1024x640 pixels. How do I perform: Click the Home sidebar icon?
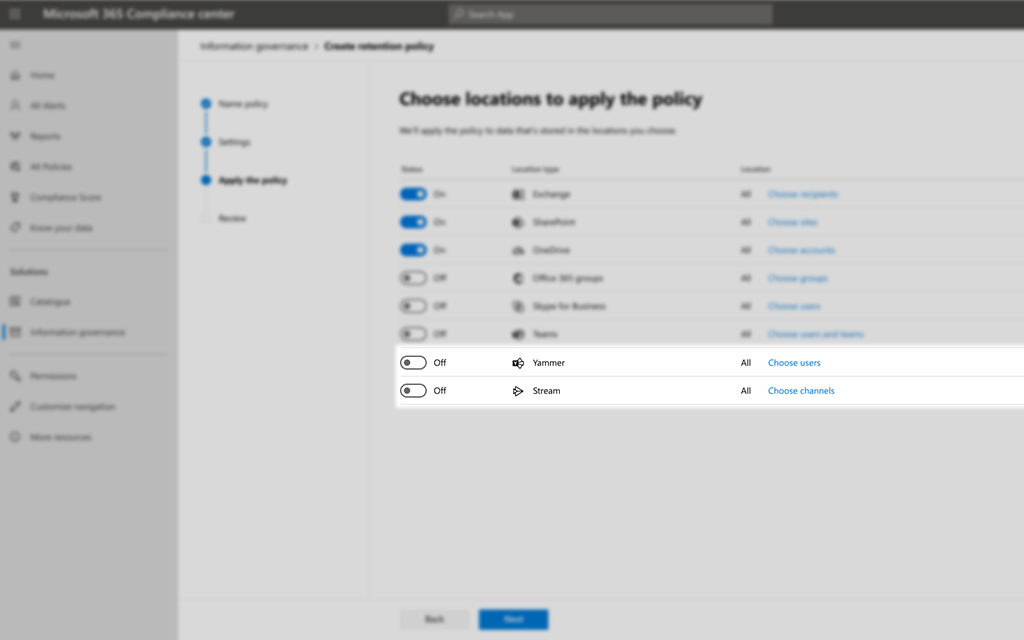15,75
